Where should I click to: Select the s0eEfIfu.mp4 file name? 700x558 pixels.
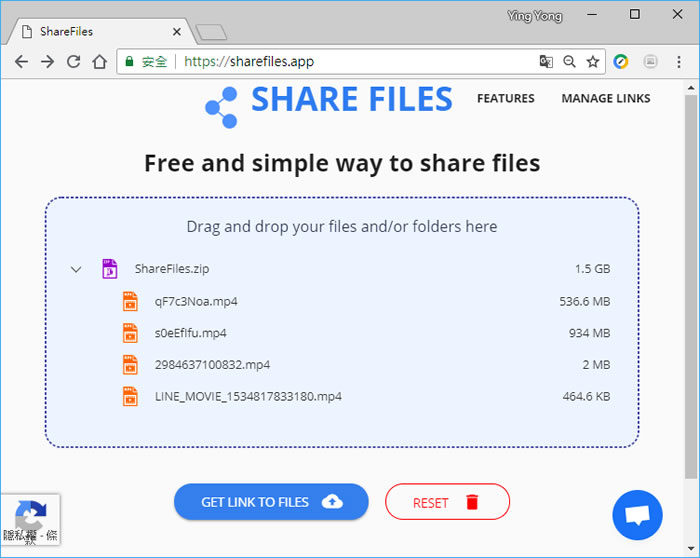(191, 333)
